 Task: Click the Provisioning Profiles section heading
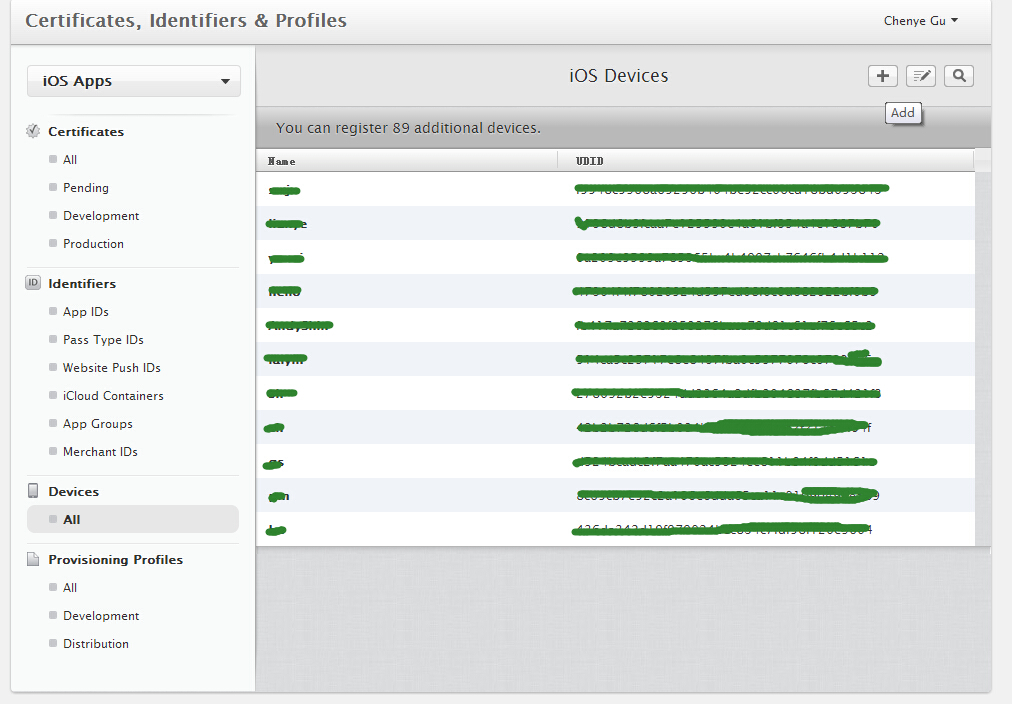tap(116, 559)
